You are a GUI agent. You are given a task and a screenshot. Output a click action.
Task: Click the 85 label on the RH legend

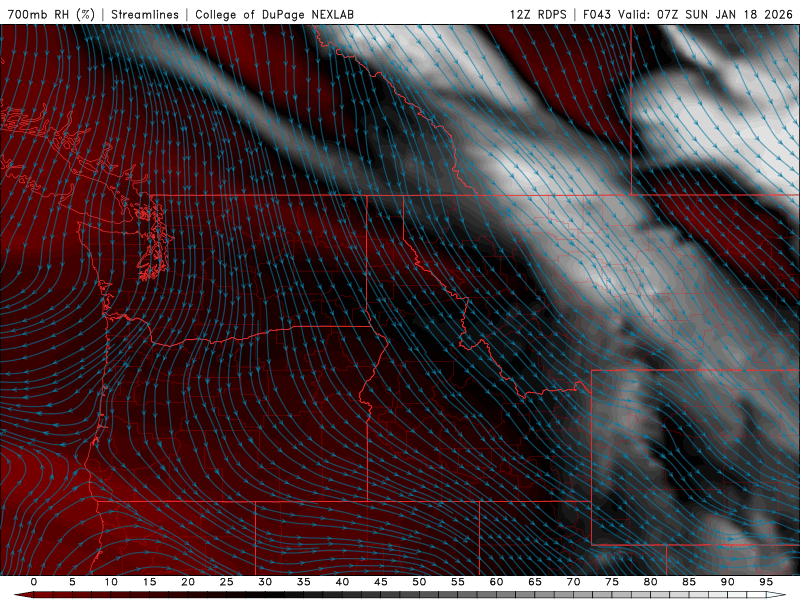[x=689, y=582]
